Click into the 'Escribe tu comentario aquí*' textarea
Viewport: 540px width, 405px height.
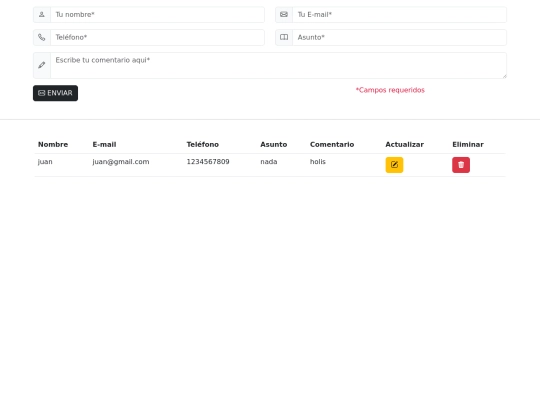point(279,65)
